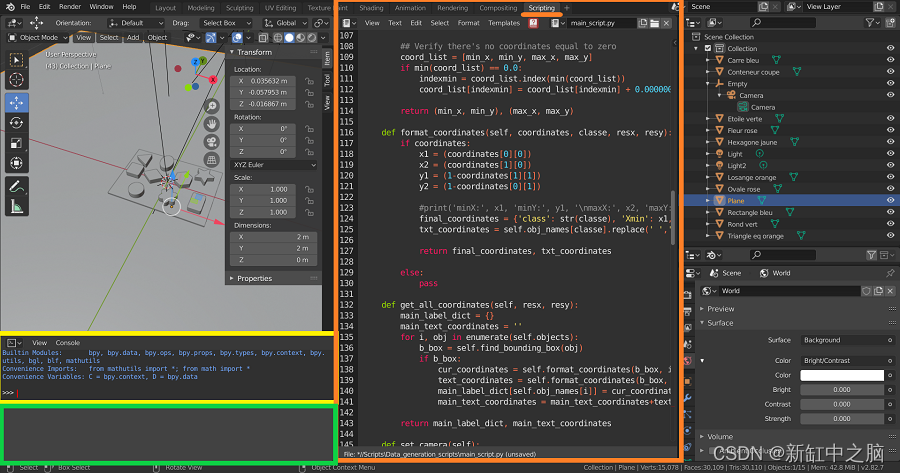
Task: Toggle camera view with camera icon
Action: click(212, 142)
